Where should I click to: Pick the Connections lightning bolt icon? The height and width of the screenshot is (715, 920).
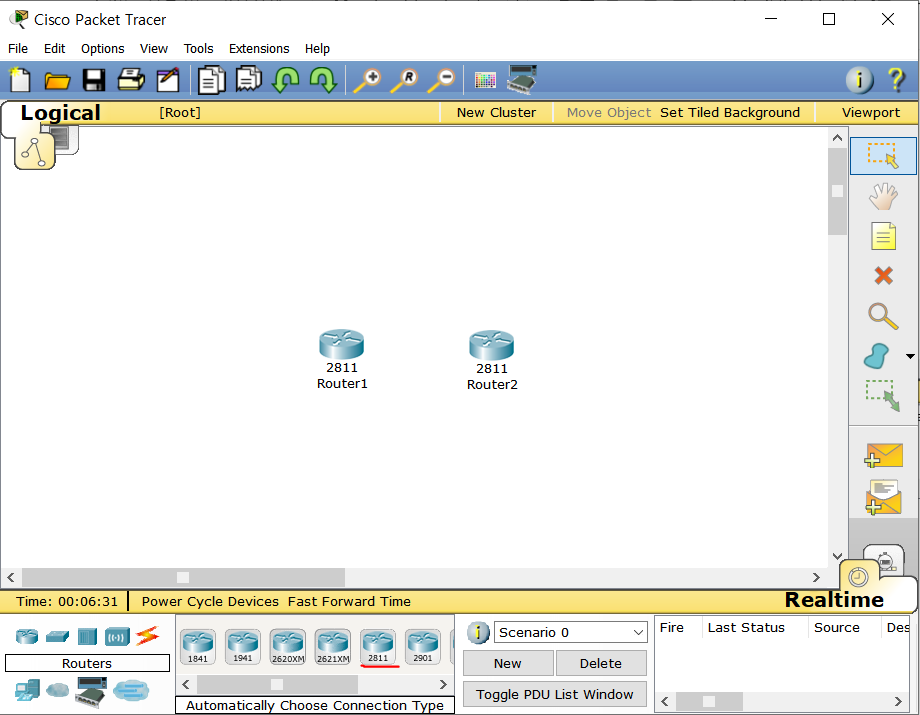(x=147, y=636)
